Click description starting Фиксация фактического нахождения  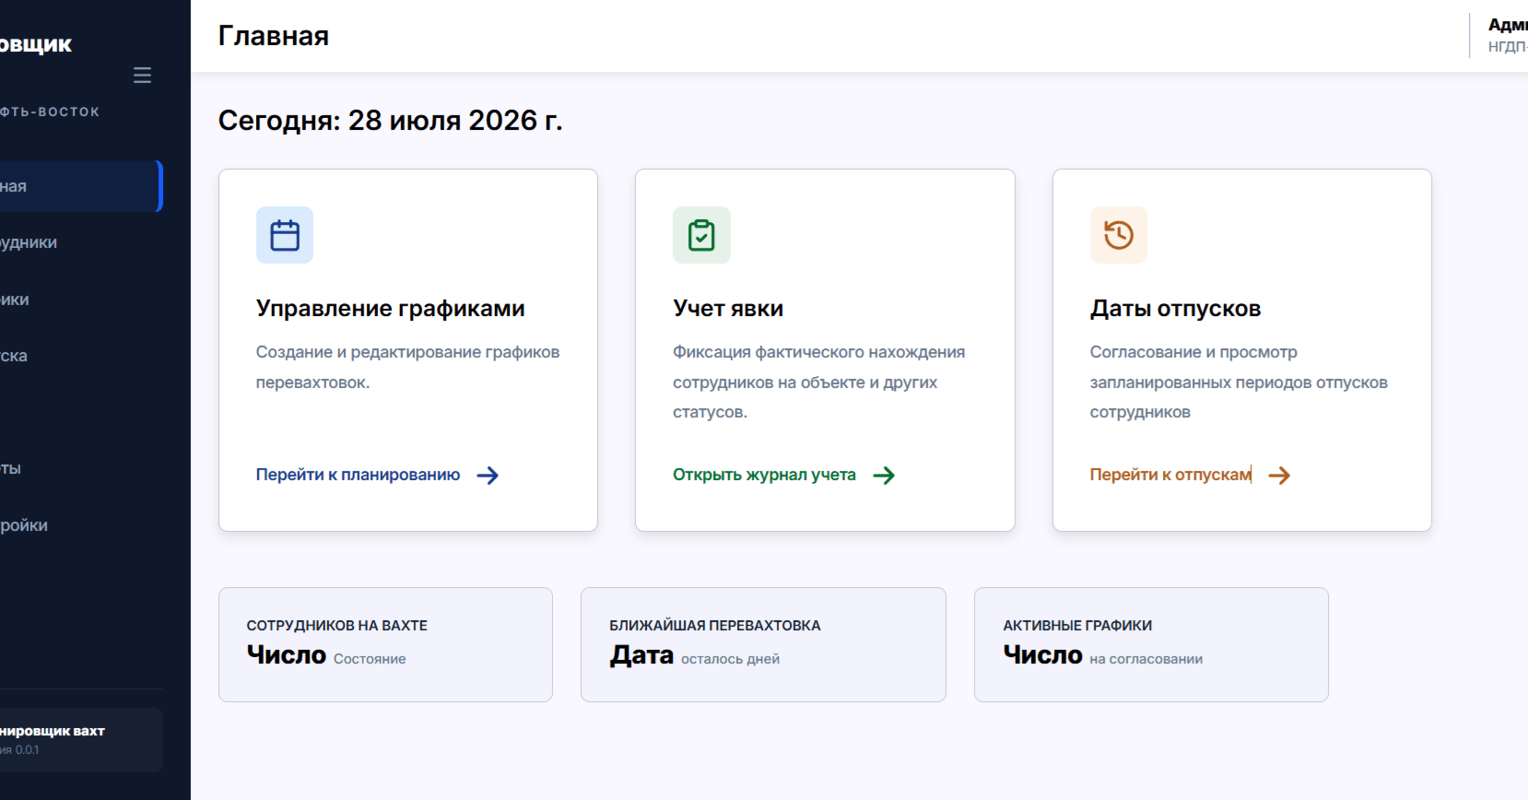pyautogui.click(x=819, y=382)
